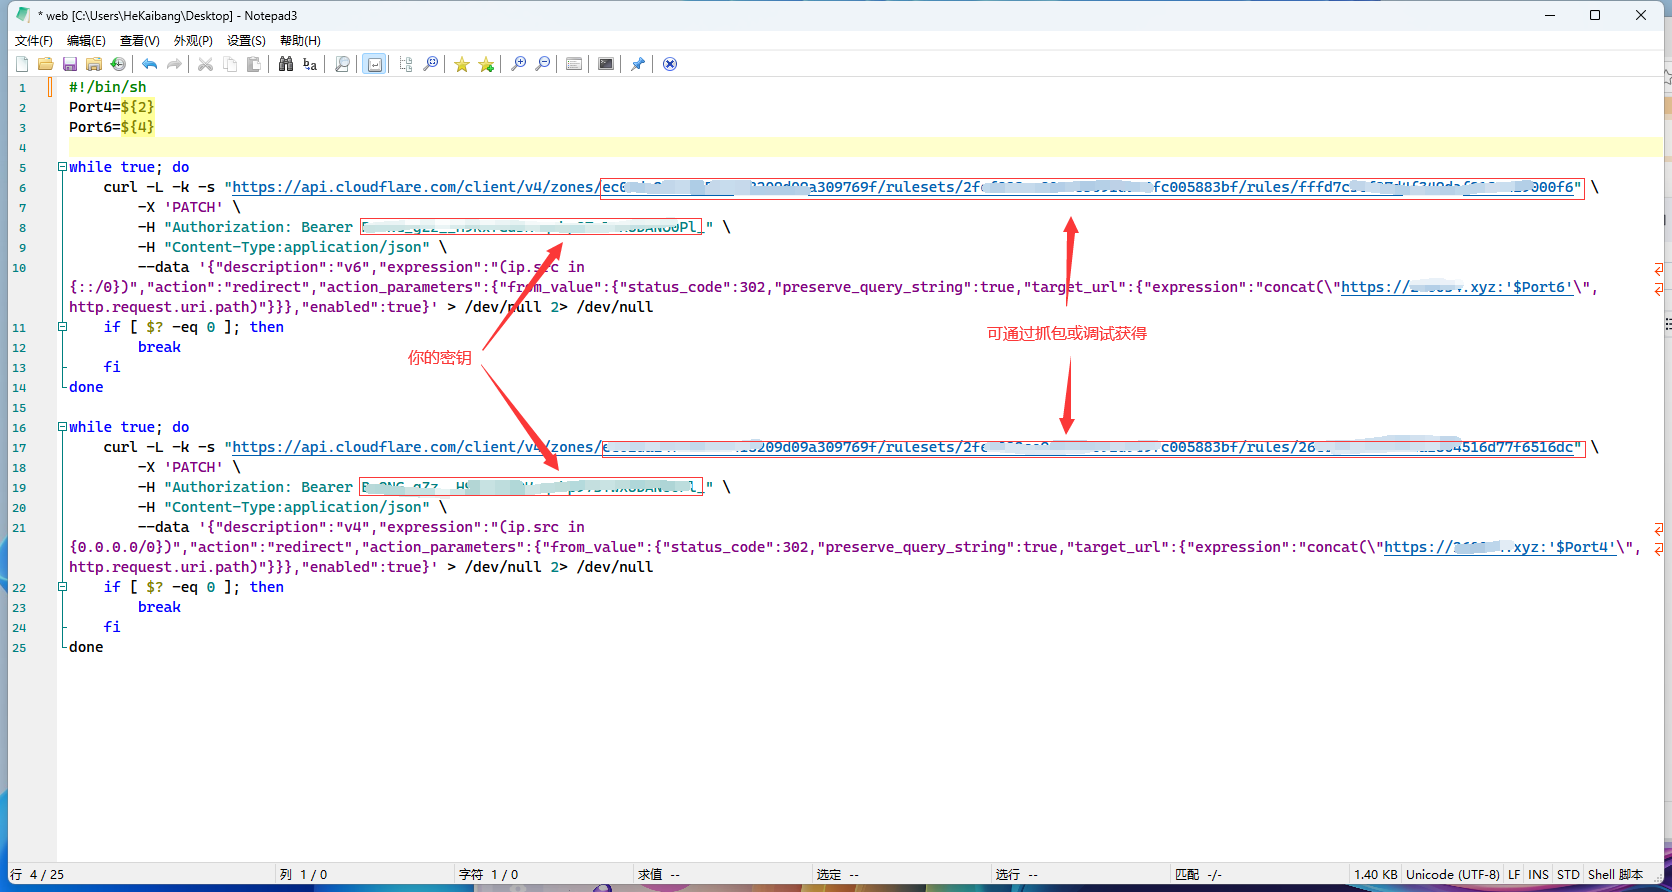Viewport: 1672px width, 892px height.
Task: Open syntax scheme selection icon
Action: point(574,64)
